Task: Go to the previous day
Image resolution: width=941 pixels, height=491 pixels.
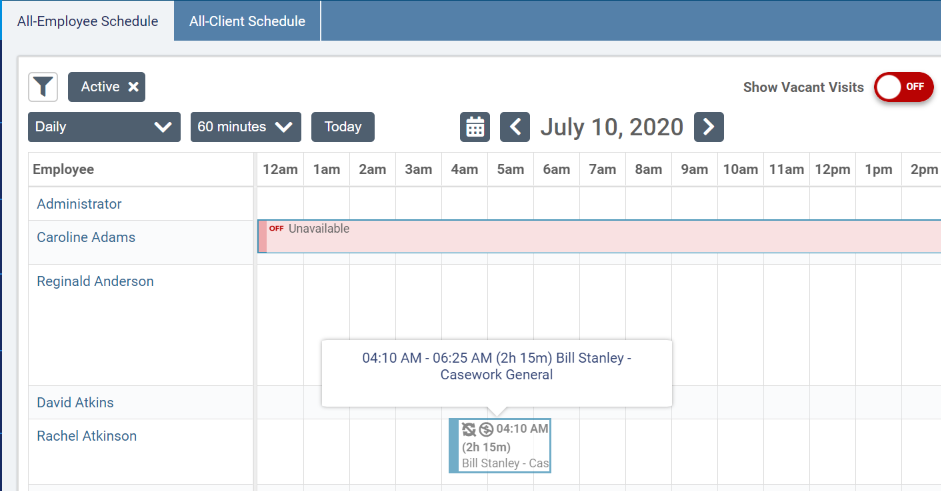Action: [515, 127]
